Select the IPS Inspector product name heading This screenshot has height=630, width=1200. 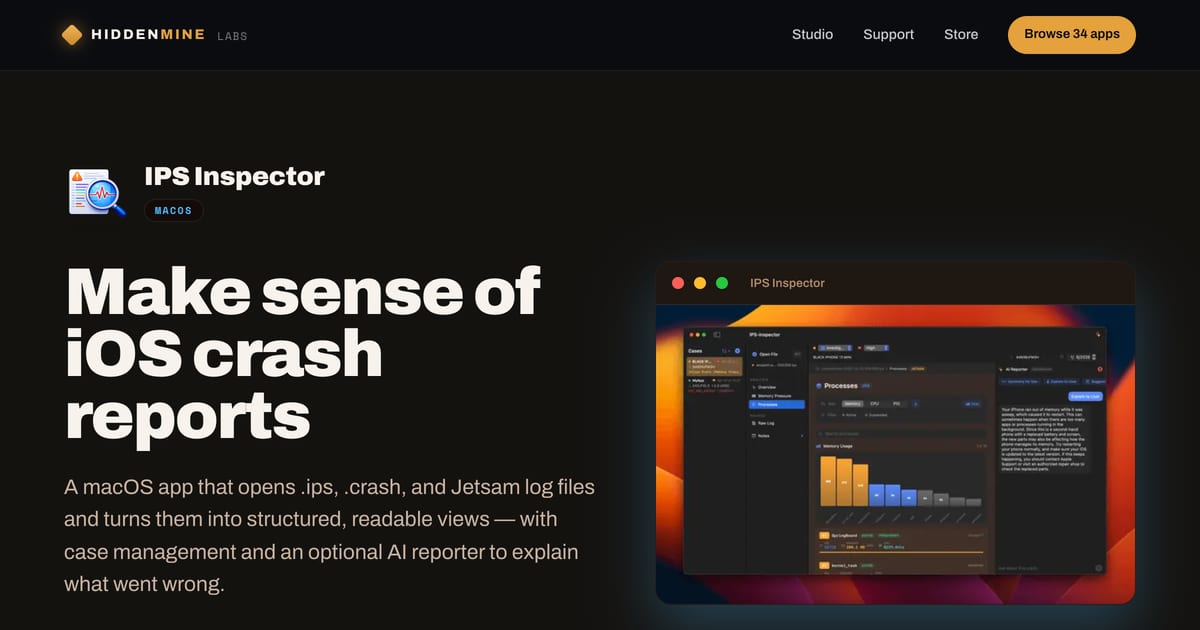tap(234, 177)
